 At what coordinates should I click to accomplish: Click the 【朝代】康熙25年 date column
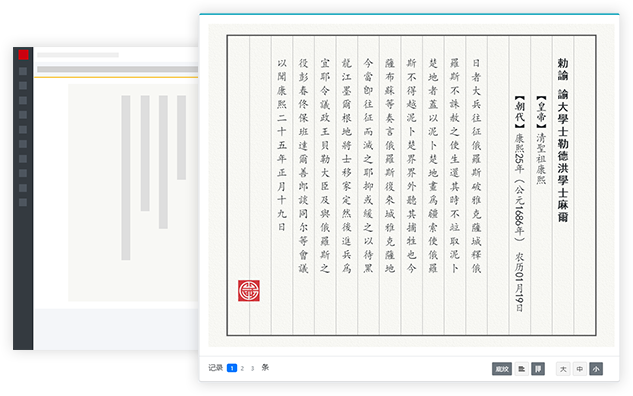[x=519, y=204]
